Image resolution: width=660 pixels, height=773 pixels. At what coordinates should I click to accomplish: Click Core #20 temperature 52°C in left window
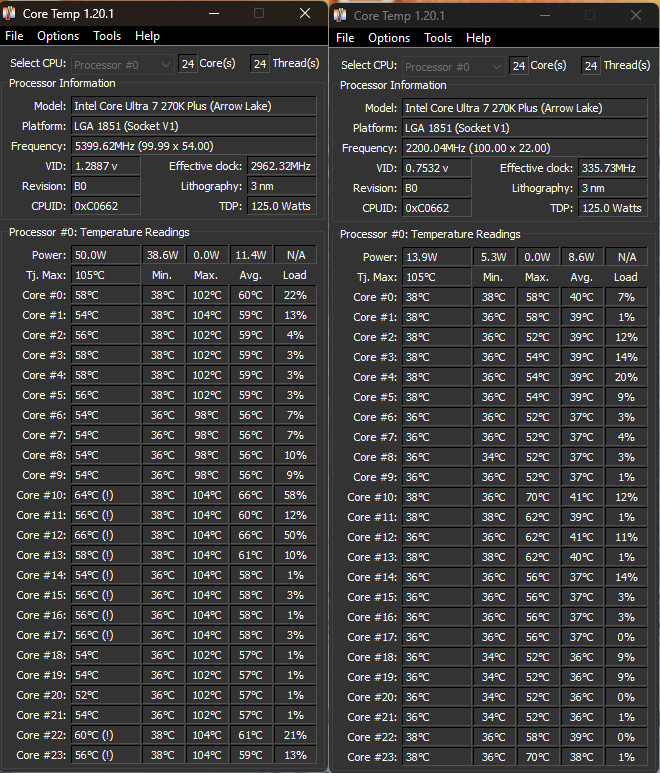106,695
